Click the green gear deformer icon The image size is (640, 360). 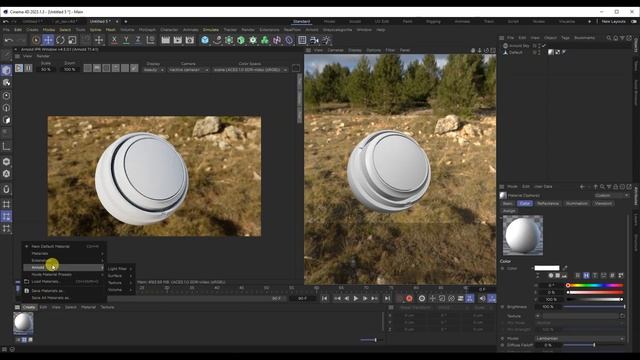click(x=253, y=40)
